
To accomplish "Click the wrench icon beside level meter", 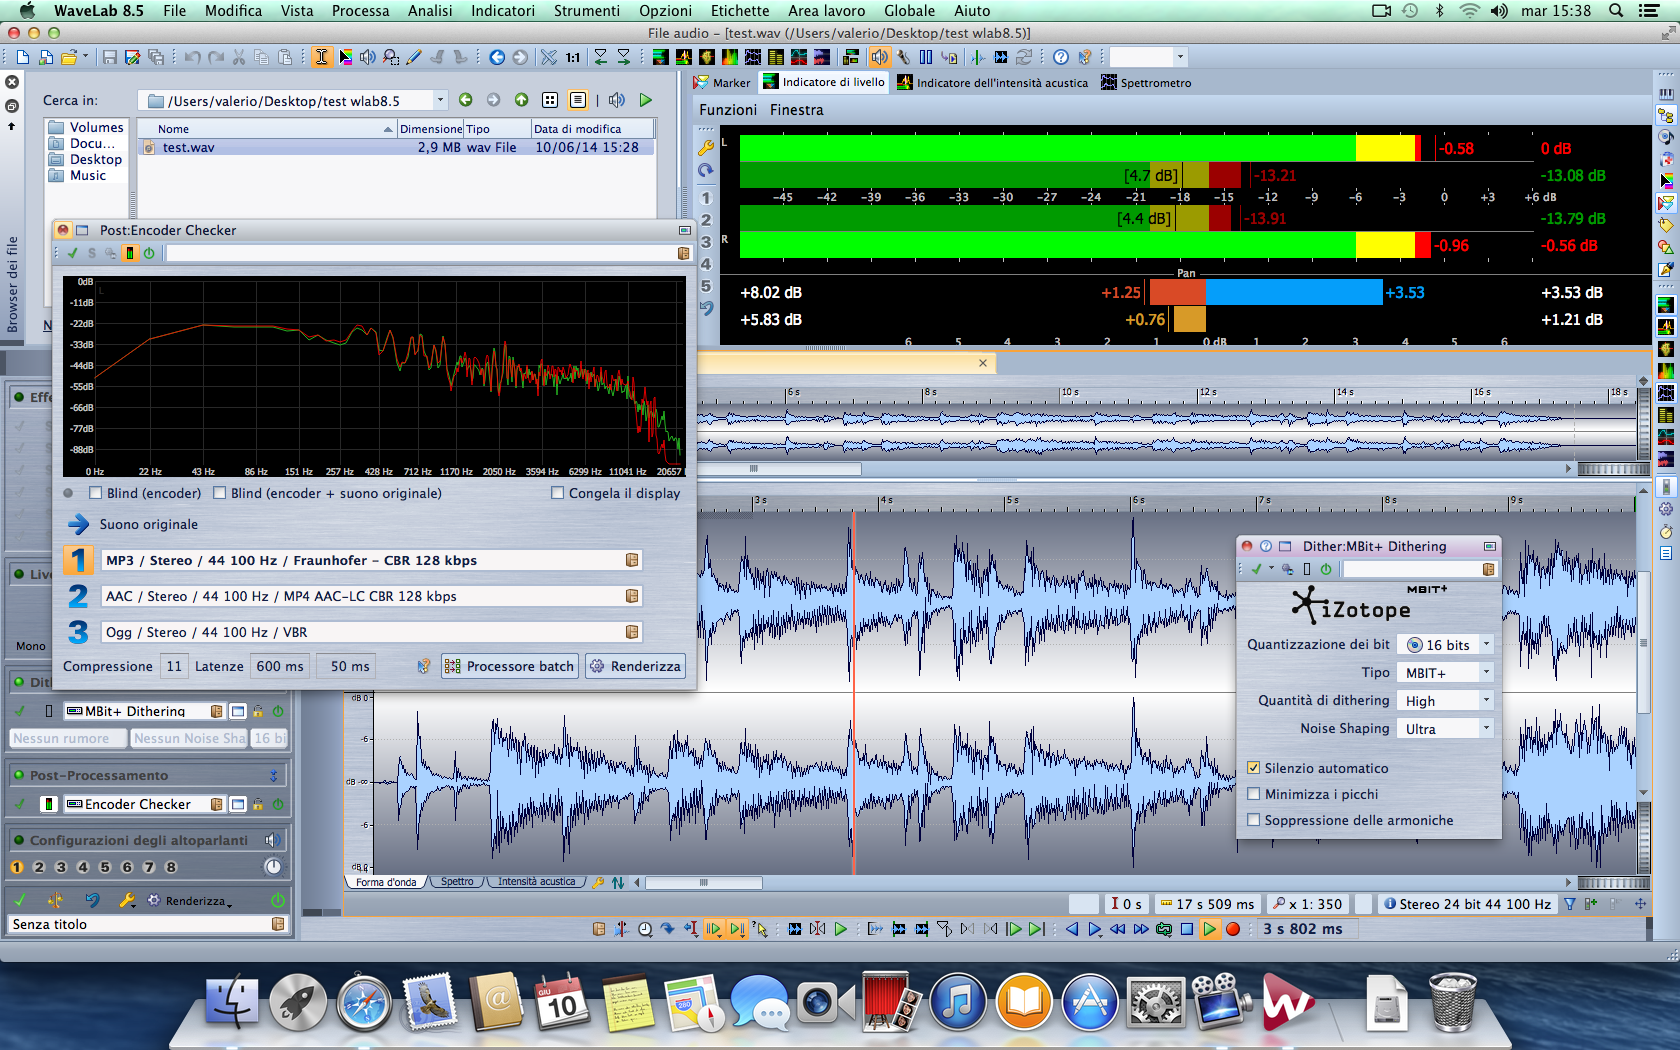I will (x=706, y=147).
